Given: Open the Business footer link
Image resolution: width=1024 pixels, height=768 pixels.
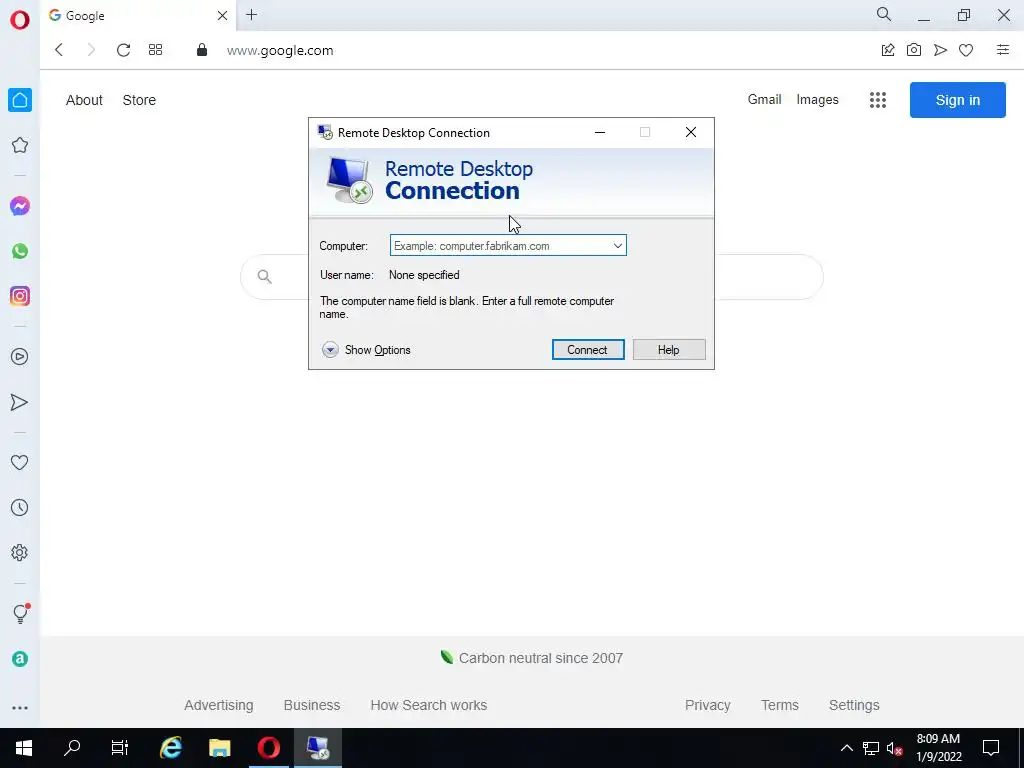Looking at the screenshot, I should pyautogui.click(x=312, y=705).
